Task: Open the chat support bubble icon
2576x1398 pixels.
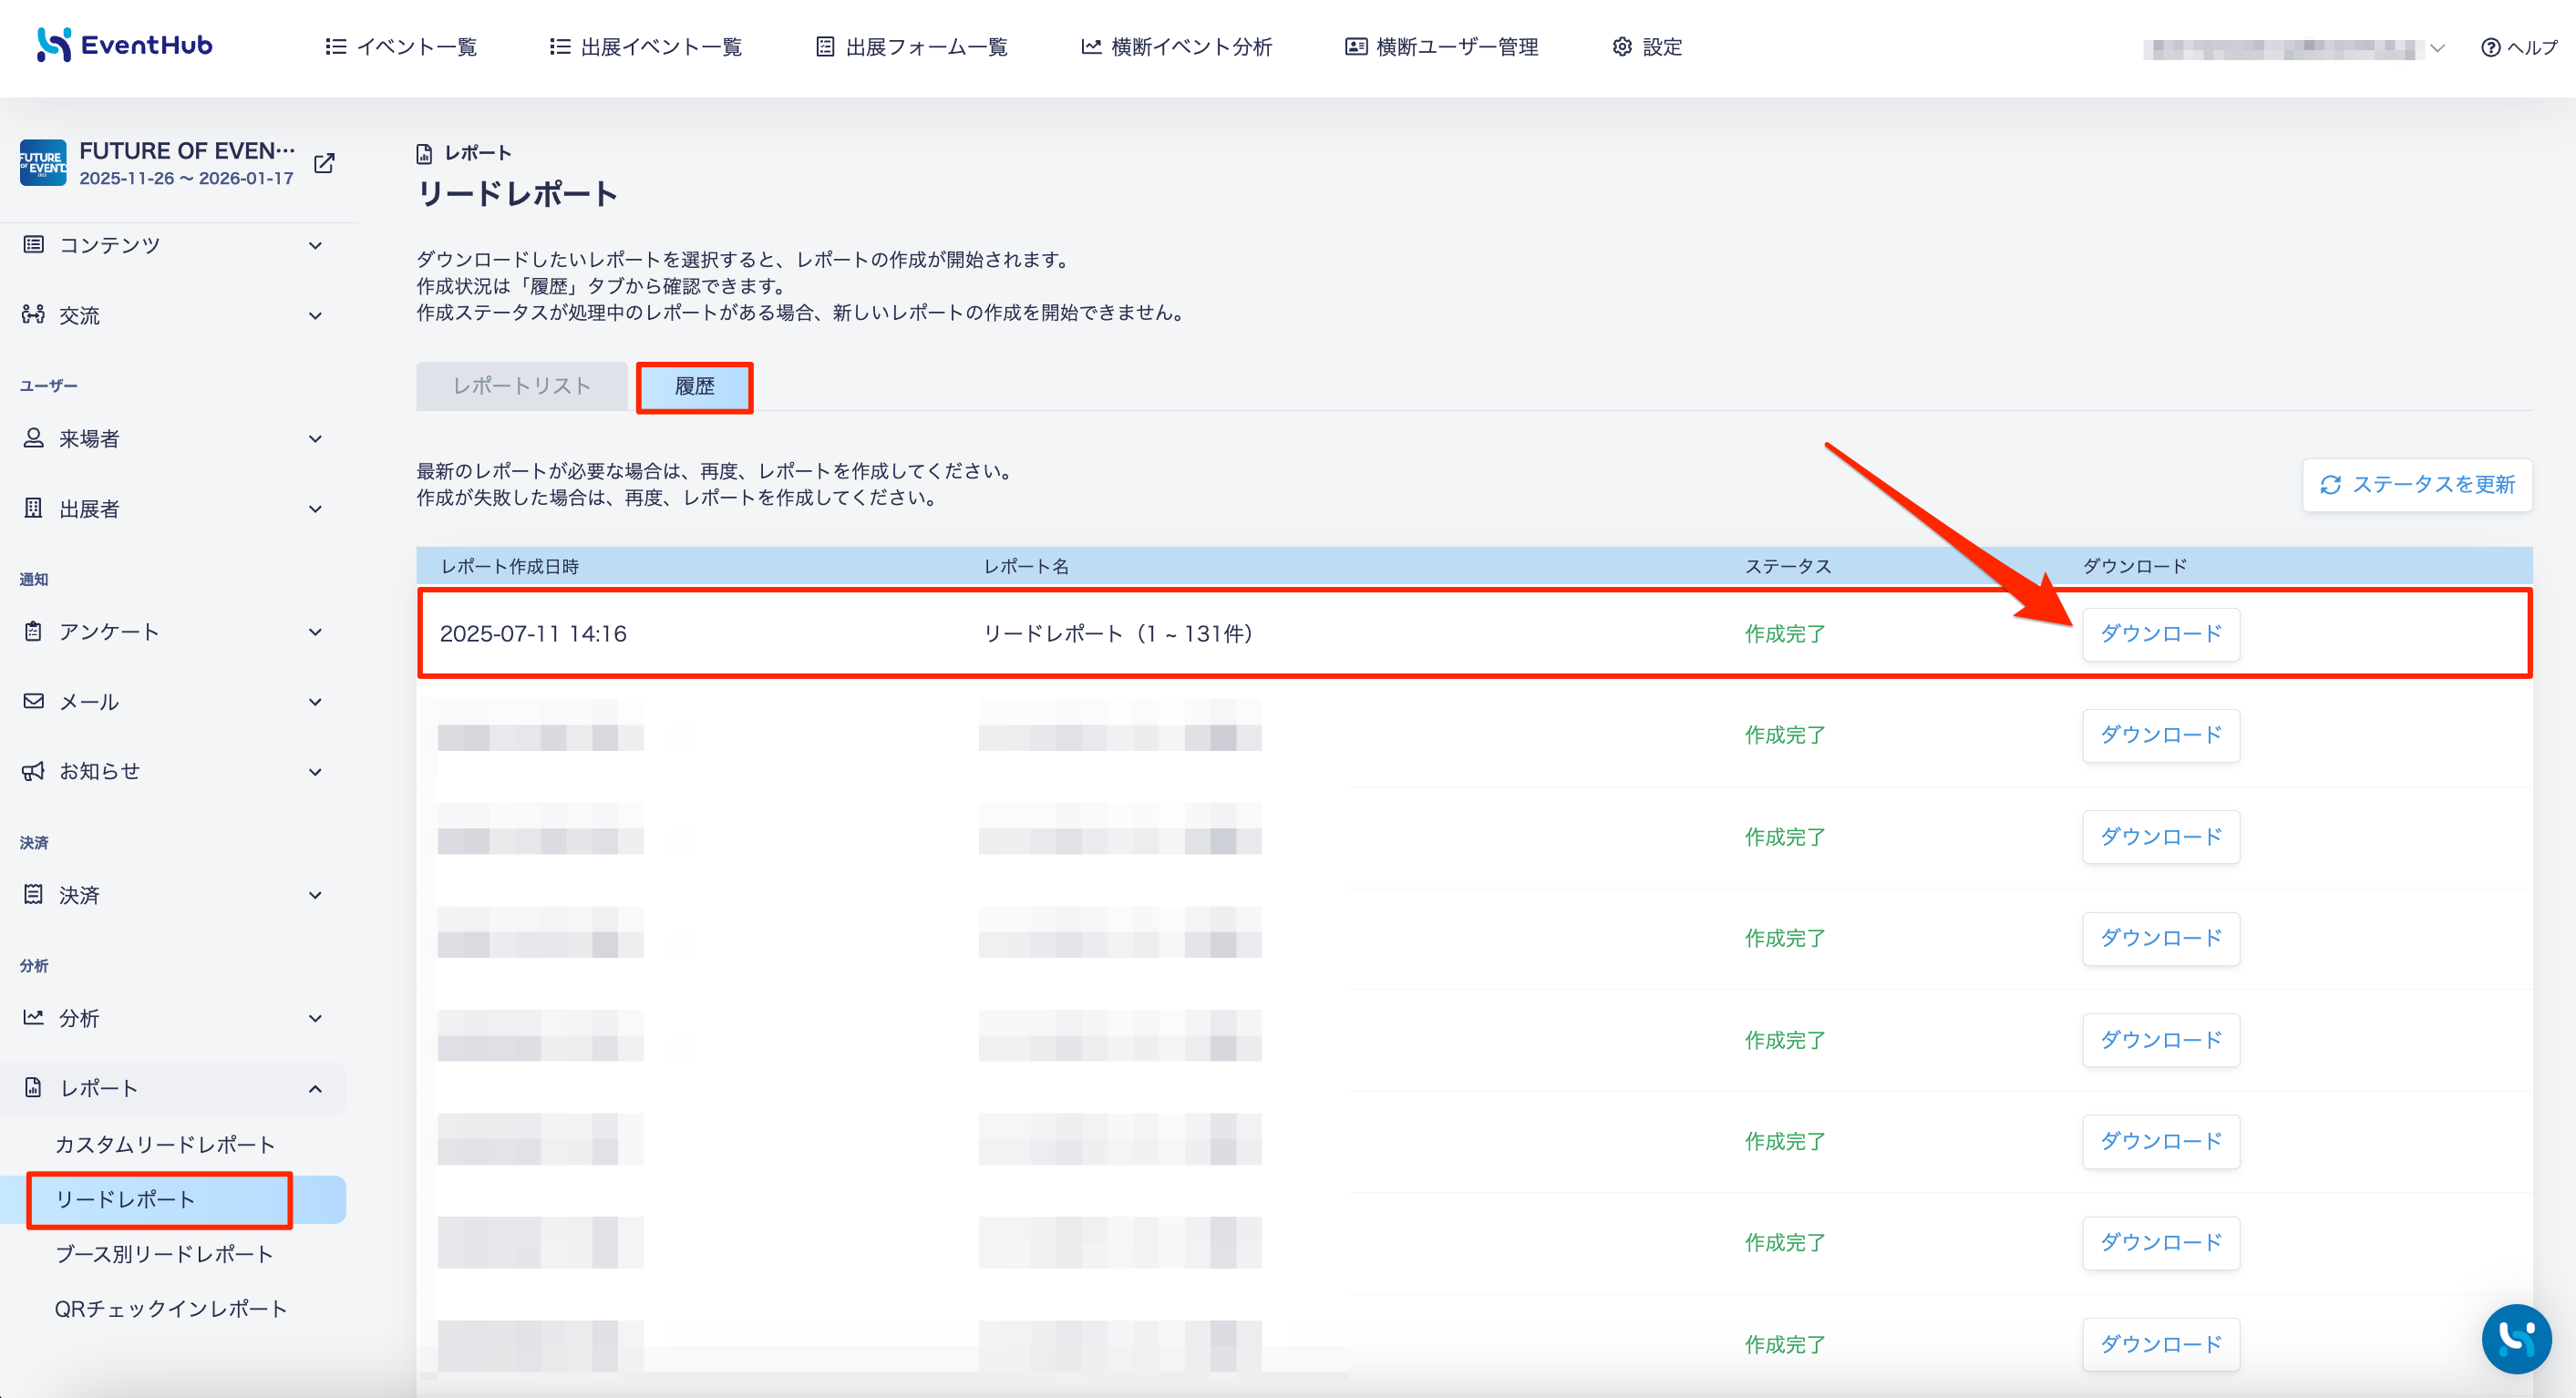Action: pyautogui.click(x=2515, y=1338)
